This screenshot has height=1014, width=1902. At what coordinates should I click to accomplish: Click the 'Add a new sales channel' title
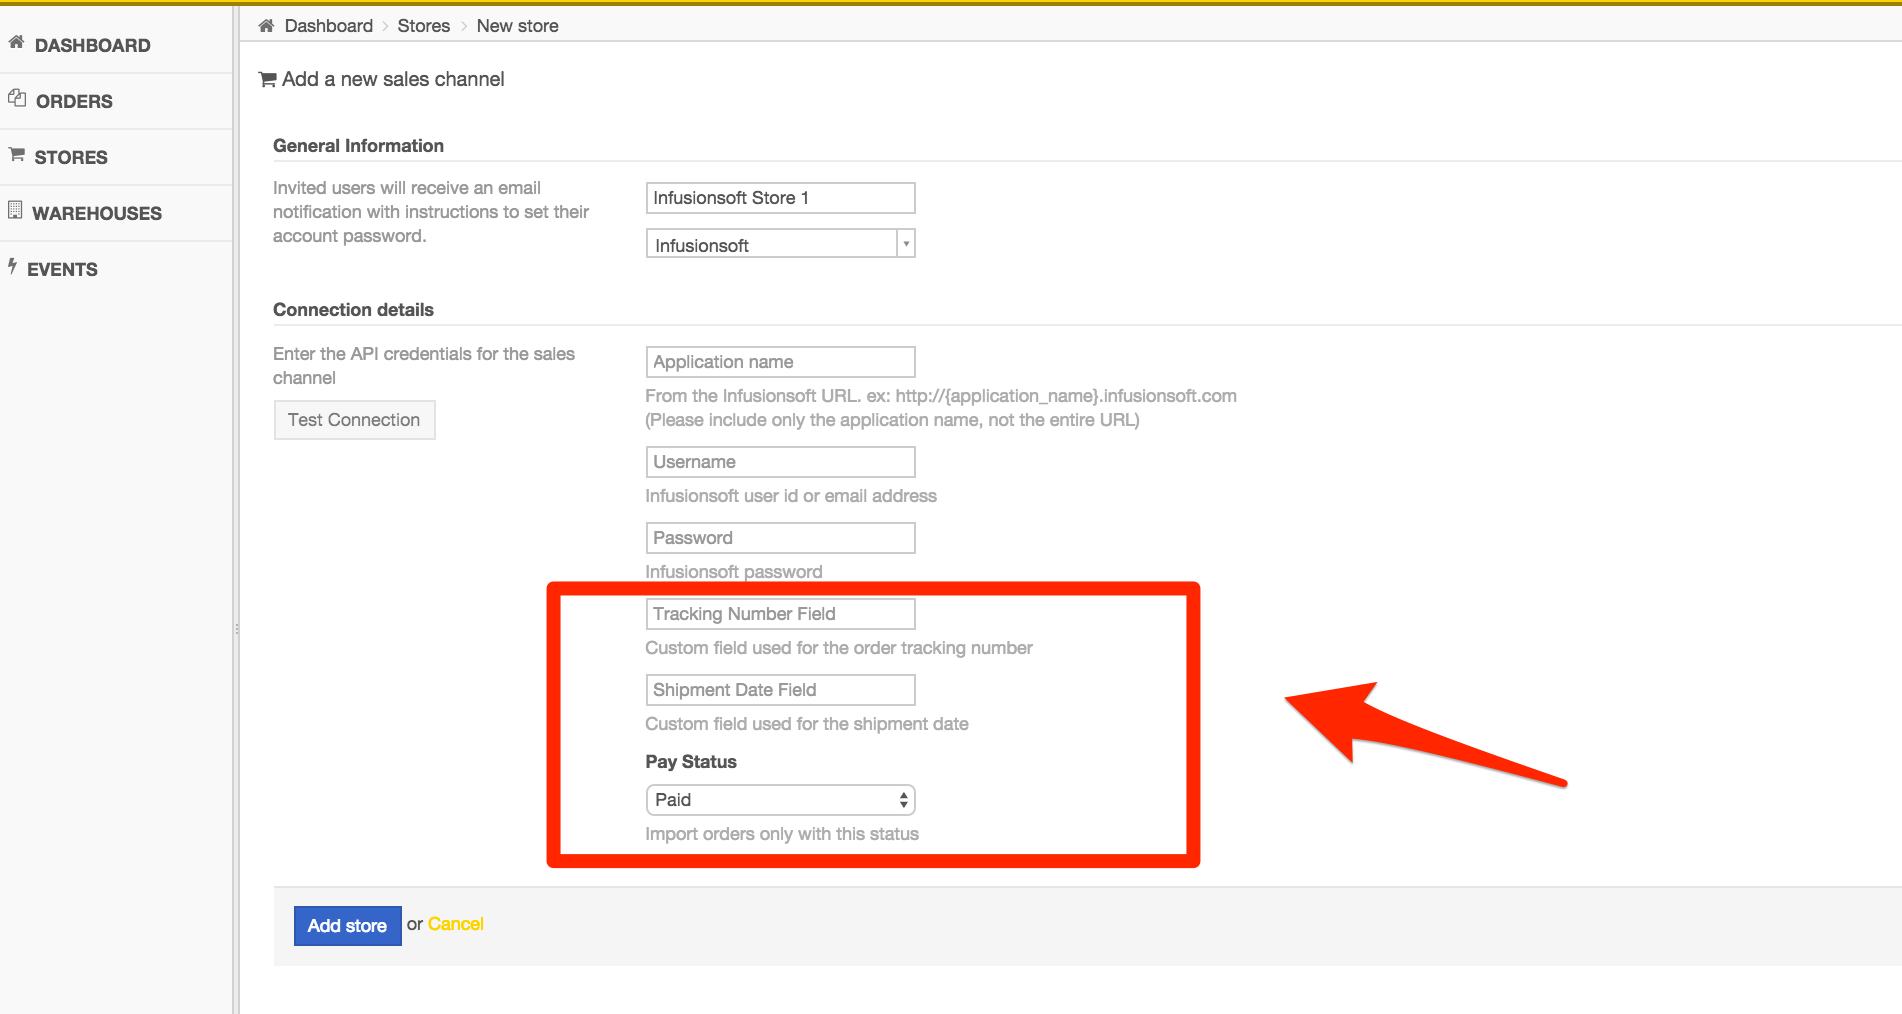pyautogui.click(x=393, y=79)
